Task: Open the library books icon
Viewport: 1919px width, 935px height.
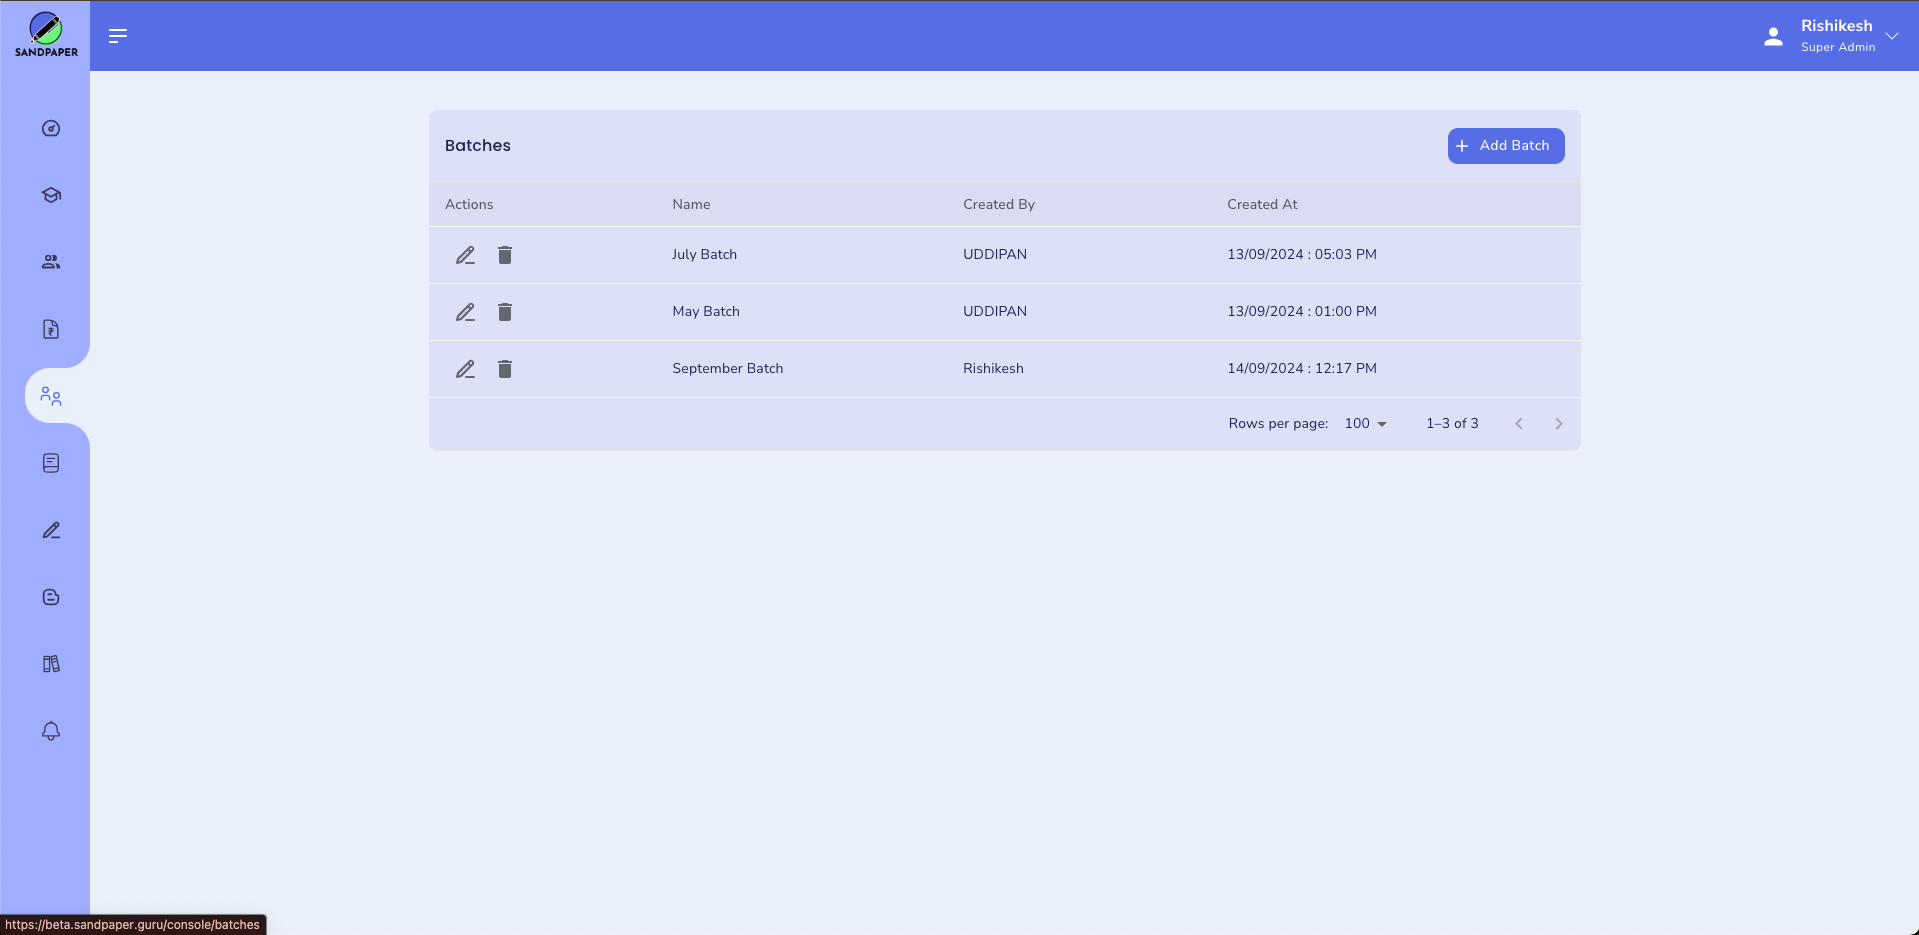Action: click(x=50, y=663)
